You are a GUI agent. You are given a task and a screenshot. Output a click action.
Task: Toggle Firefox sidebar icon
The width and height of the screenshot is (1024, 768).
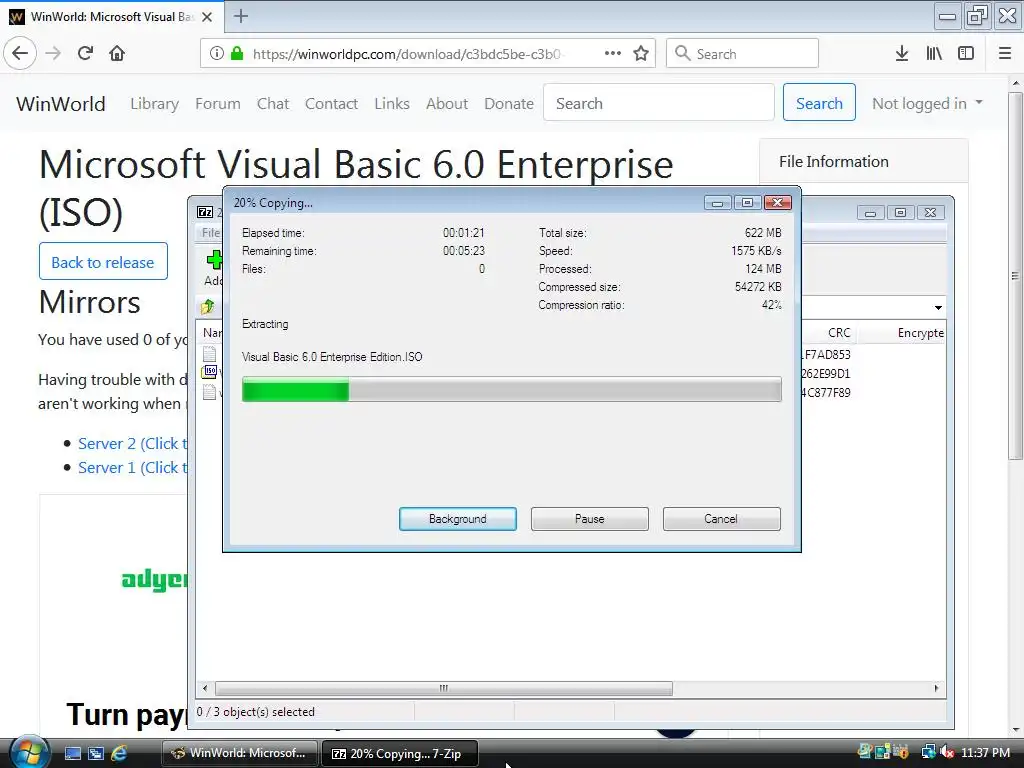[966, 54]
